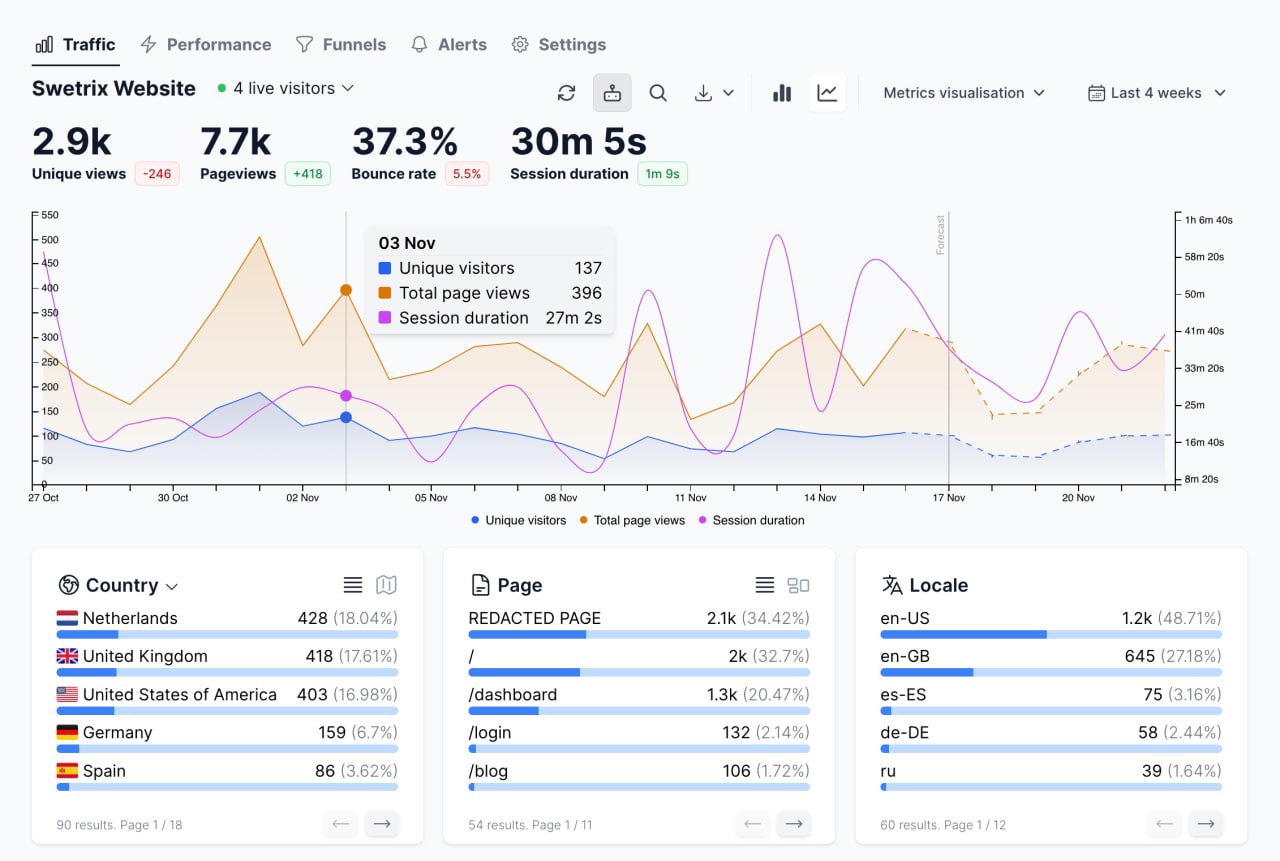Image resolution: width=1280 pixels, height=861 pixels.
Task: Go to next page of Locale results
Action: click(1206, 824)
